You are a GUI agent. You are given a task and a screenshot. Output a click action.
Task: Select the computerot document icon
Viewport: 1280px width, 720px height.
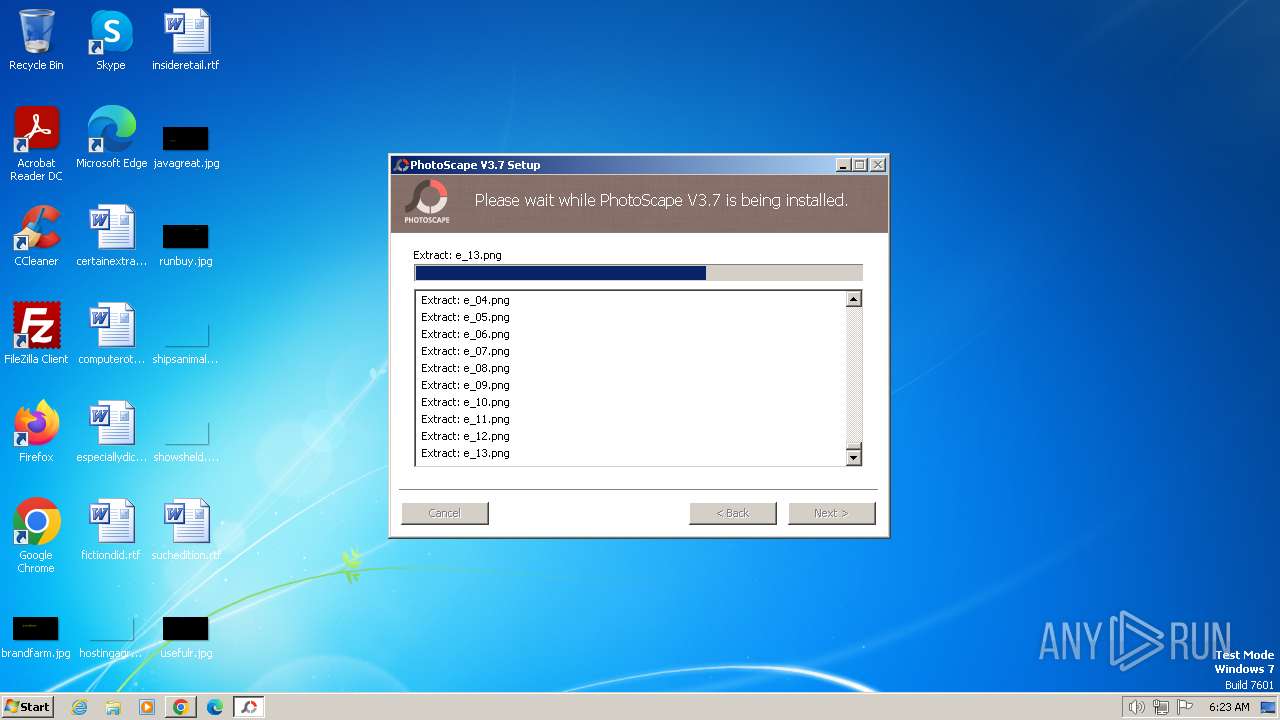(111, 334)
